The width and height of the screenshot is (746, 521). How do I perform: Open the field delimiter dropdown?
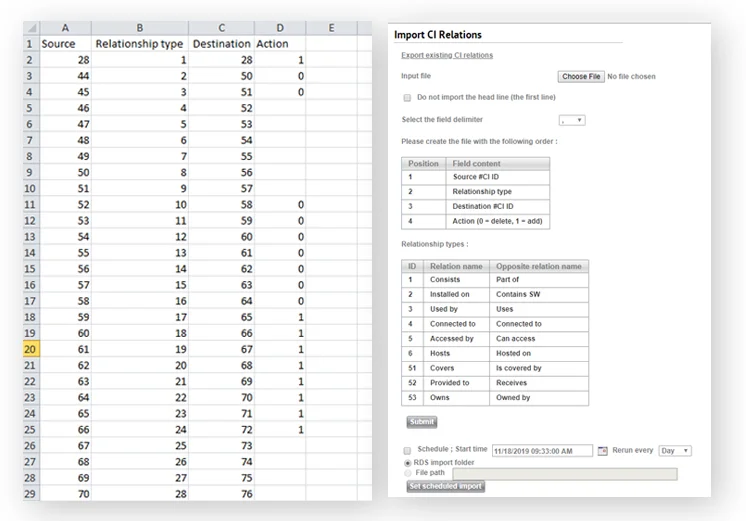pyautogui.click(x=572, y=120)
